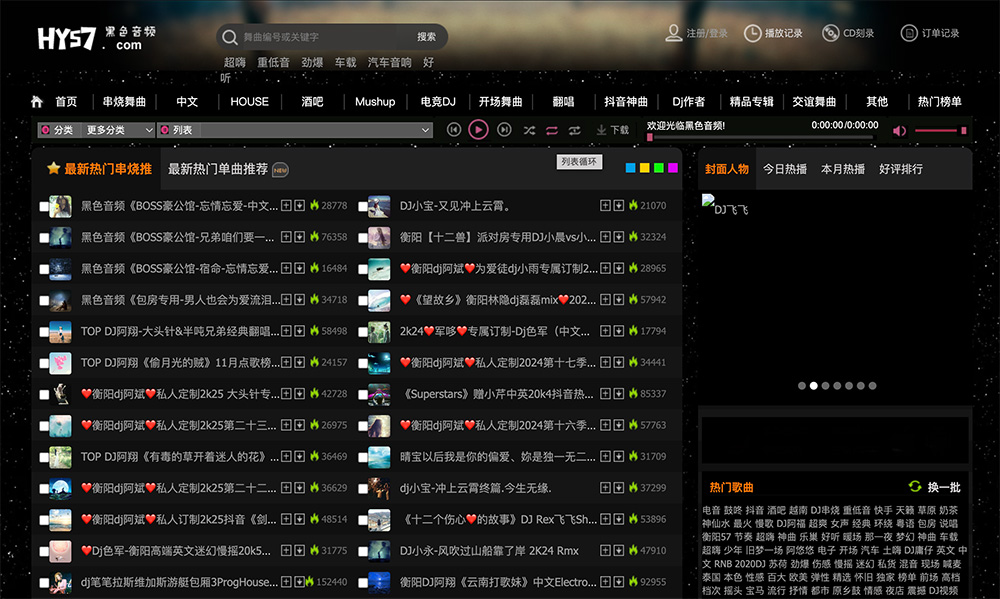The image size is (1000, 599).
Task: Click the 汽车音响 keyword link
Action: point(390,63)
